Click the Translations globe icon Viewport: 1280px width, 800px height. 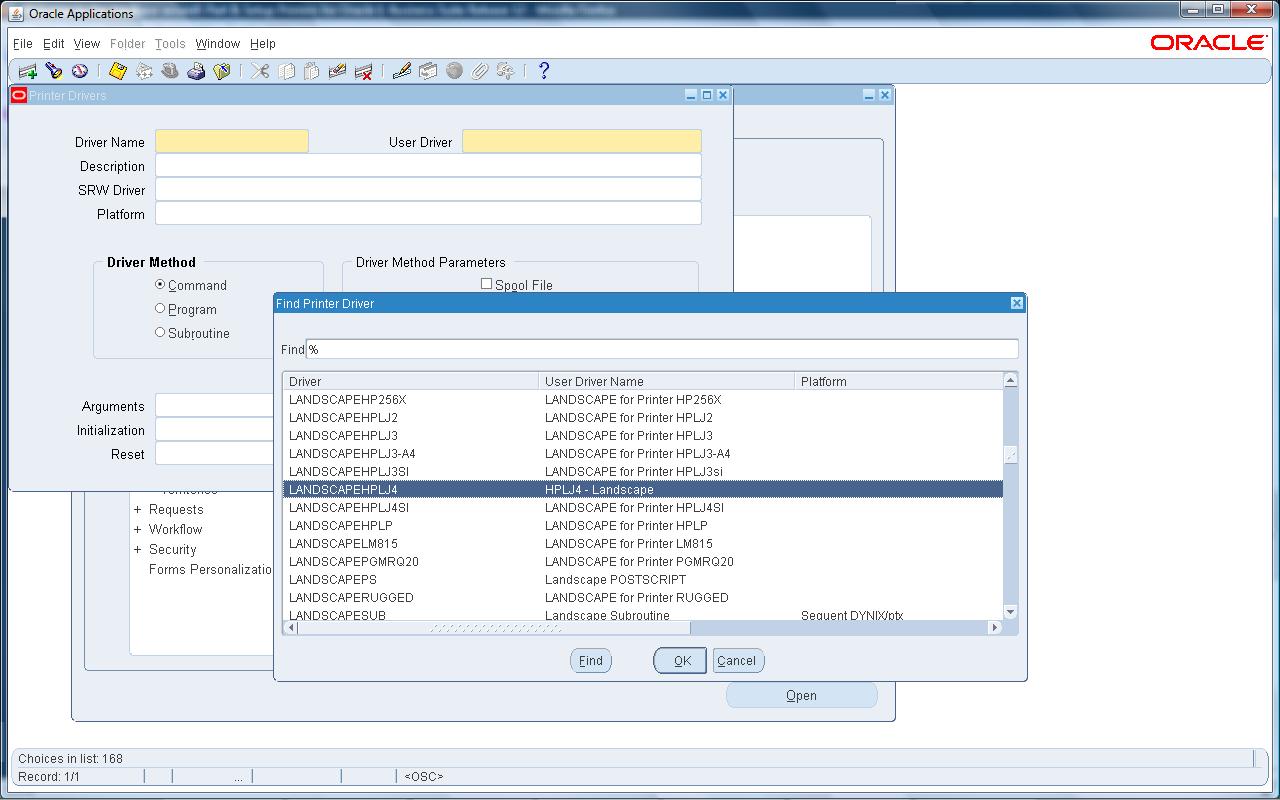pyautogui.click(x=454, y=71)
